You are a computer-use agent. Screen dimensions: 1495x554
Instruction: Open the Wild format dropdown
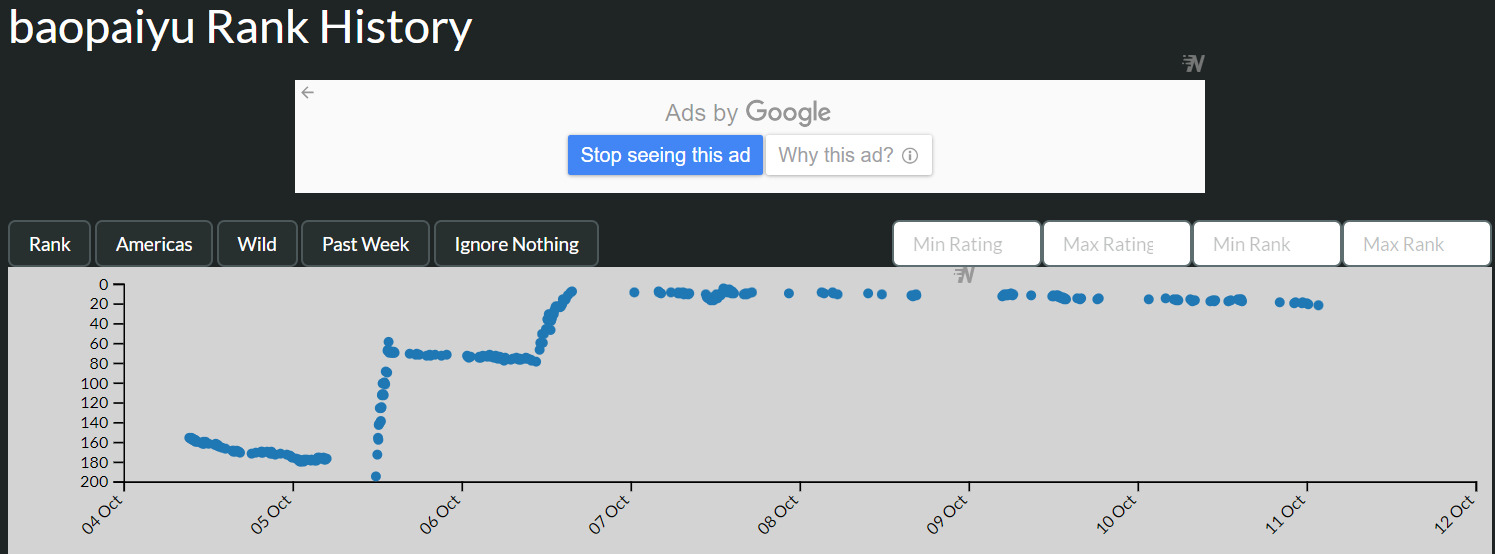pos(257,244)
